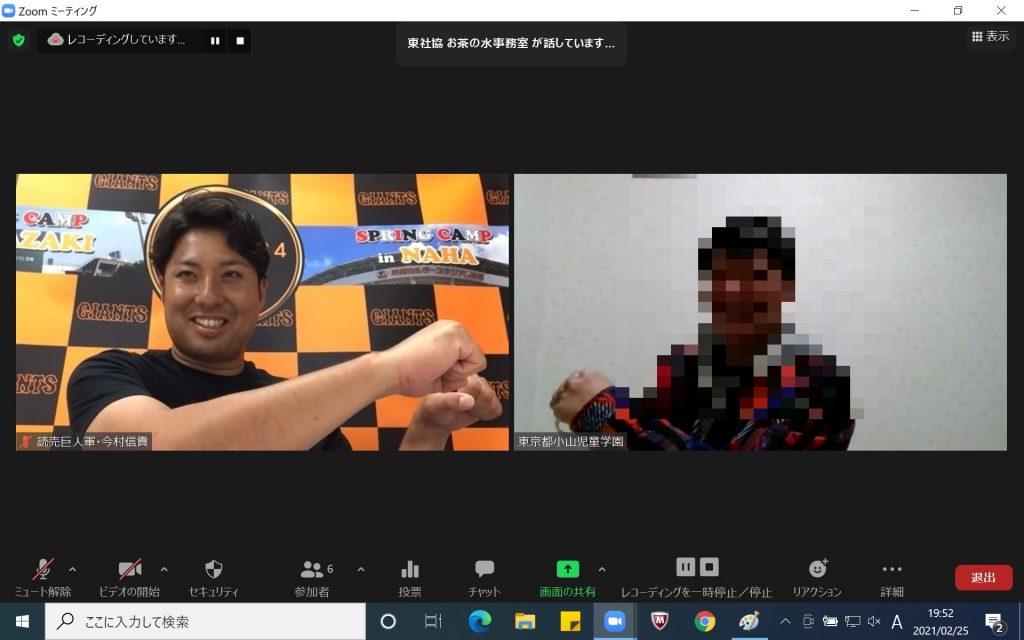Pause recording in the top-left indicator
Screen dimensions: 1024x640
tap(215, 40)
